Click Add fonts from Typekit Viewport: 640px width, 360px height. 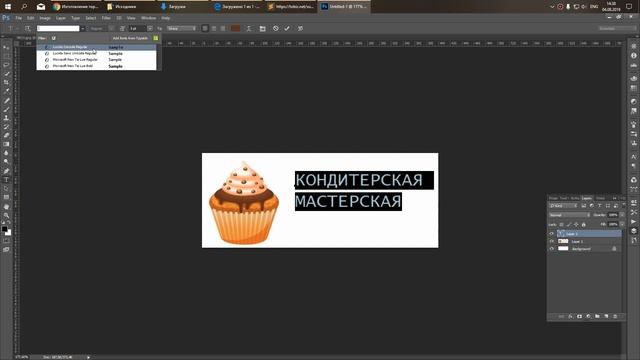[130, 38]
